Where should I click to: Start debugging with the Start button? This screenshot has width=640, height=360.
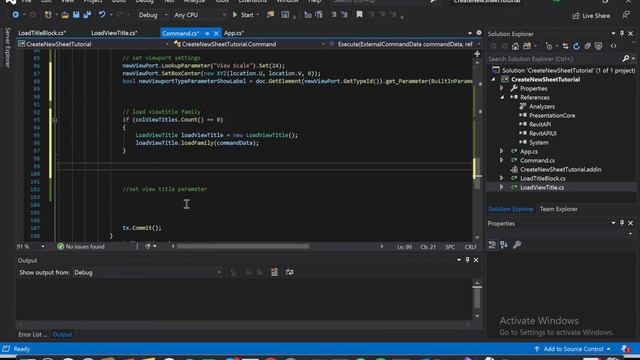[x=243, y=15]
